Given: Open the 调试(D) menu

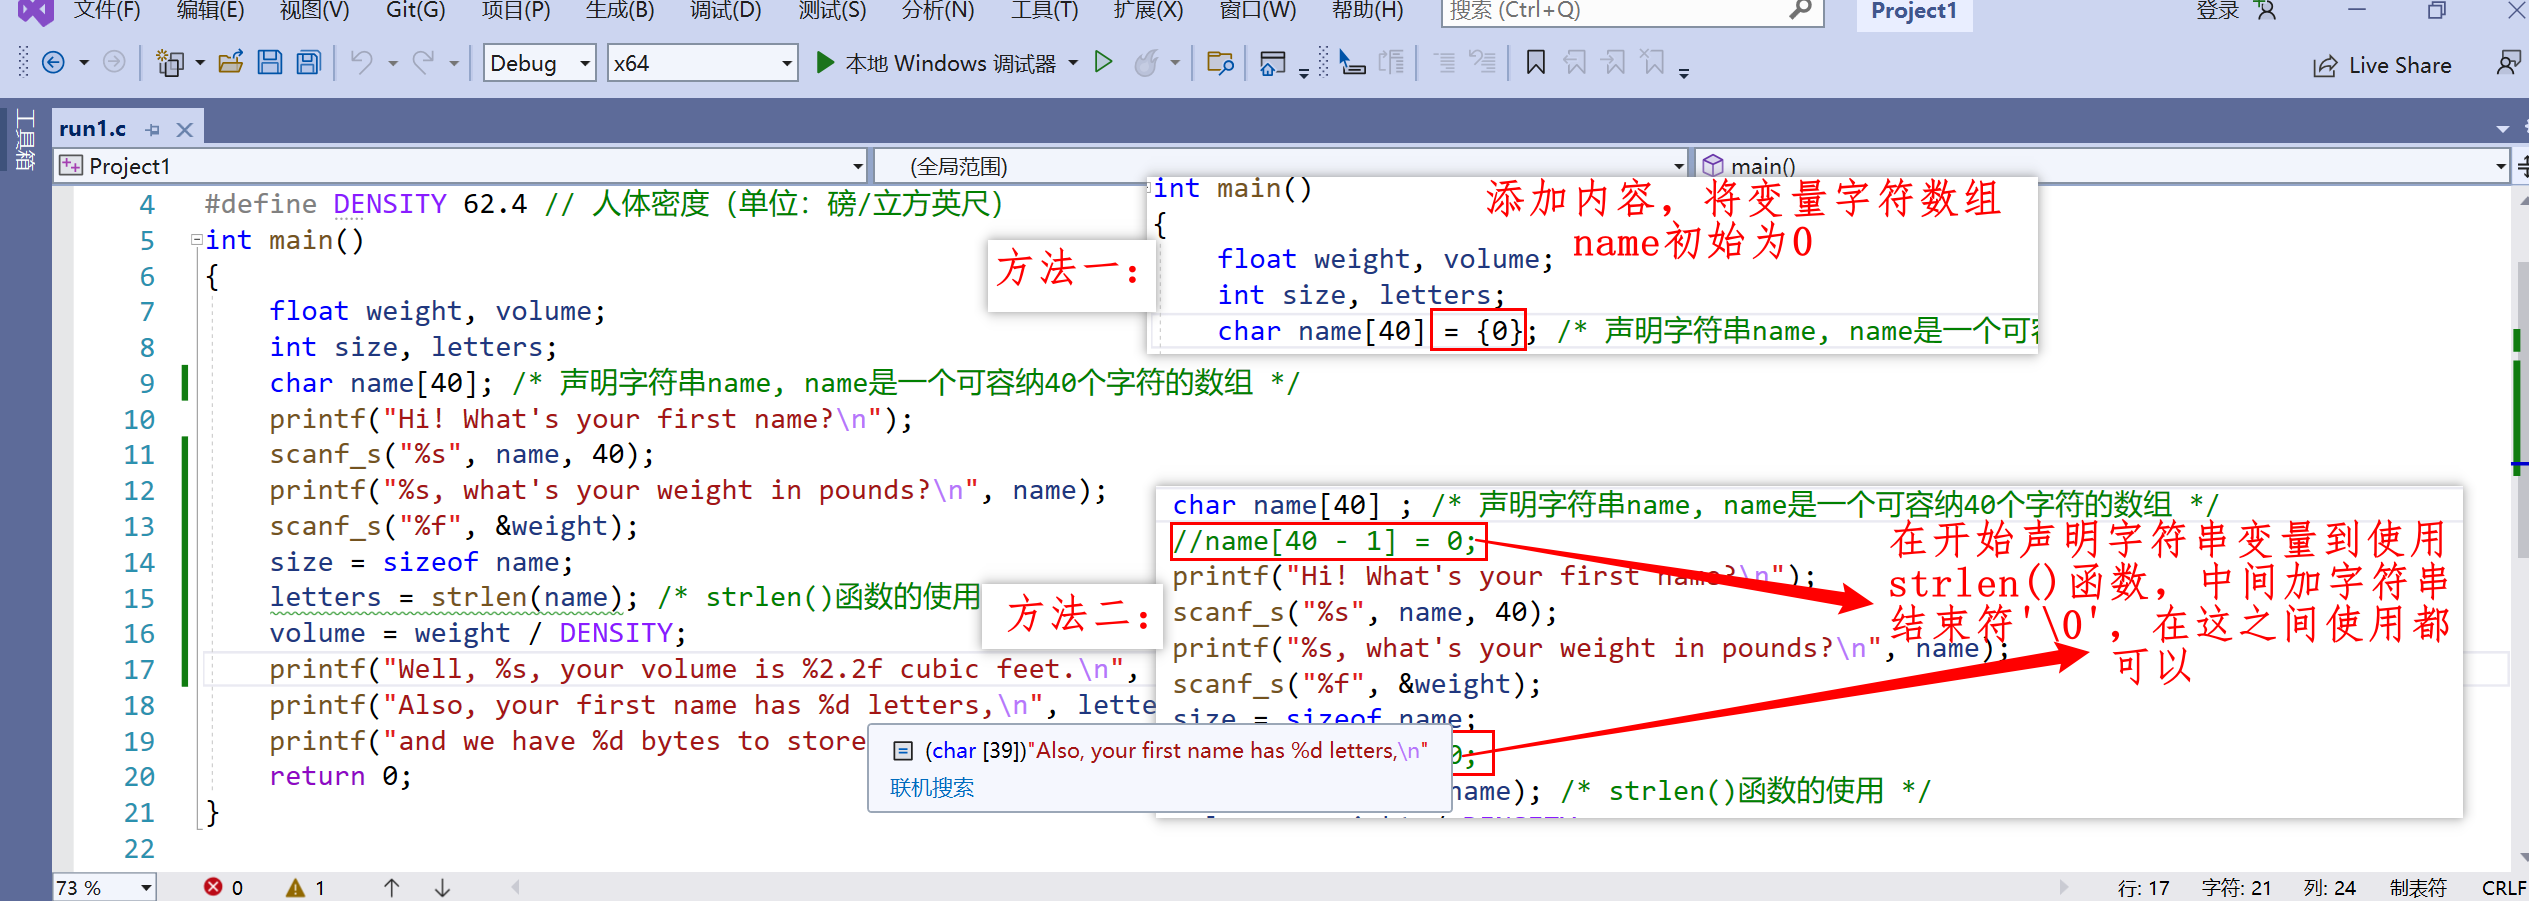Looking at the screenshot, I should click(725, 11).
